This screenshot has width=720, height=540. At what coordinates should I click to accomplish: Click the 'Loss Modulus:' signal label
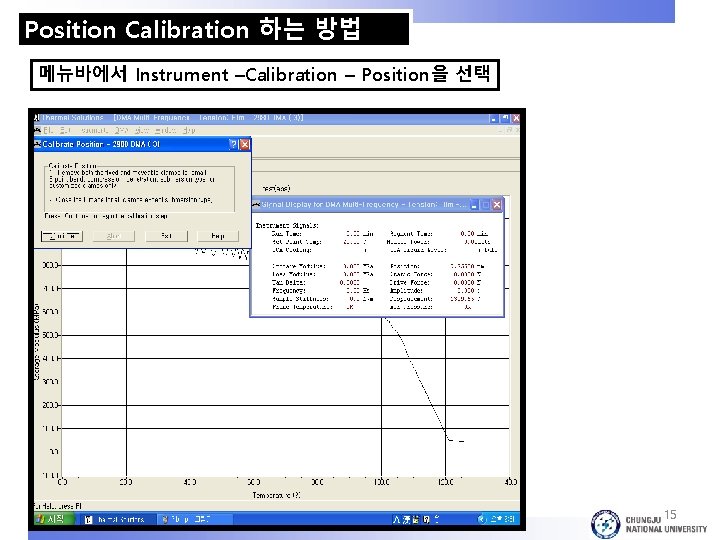pyautogui.click(x=293, y=274)
